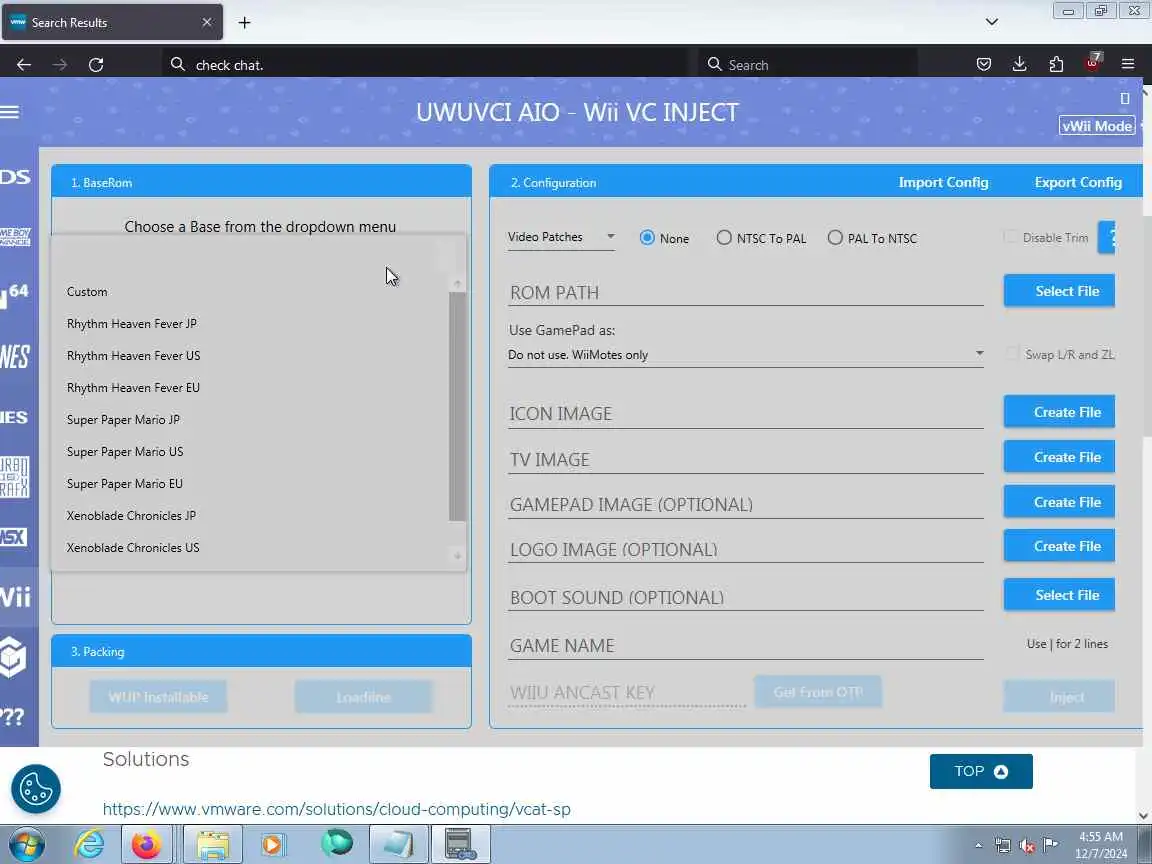This screenshot has width=1152, height=864.
Task: Click Select File for ROM PATH
Action: [x=1059, y=291]
